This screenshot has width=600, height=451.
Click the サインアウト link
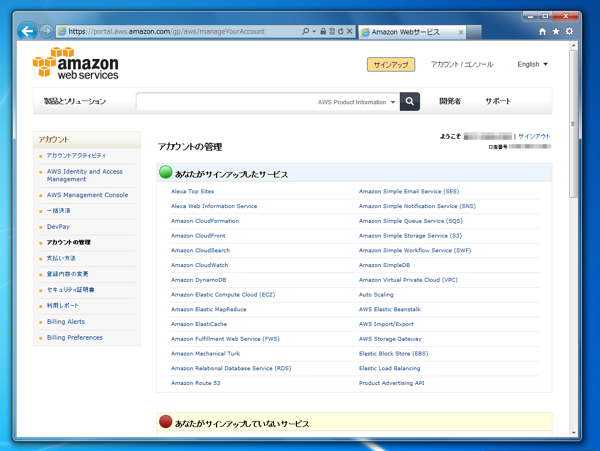click(534, 136)
